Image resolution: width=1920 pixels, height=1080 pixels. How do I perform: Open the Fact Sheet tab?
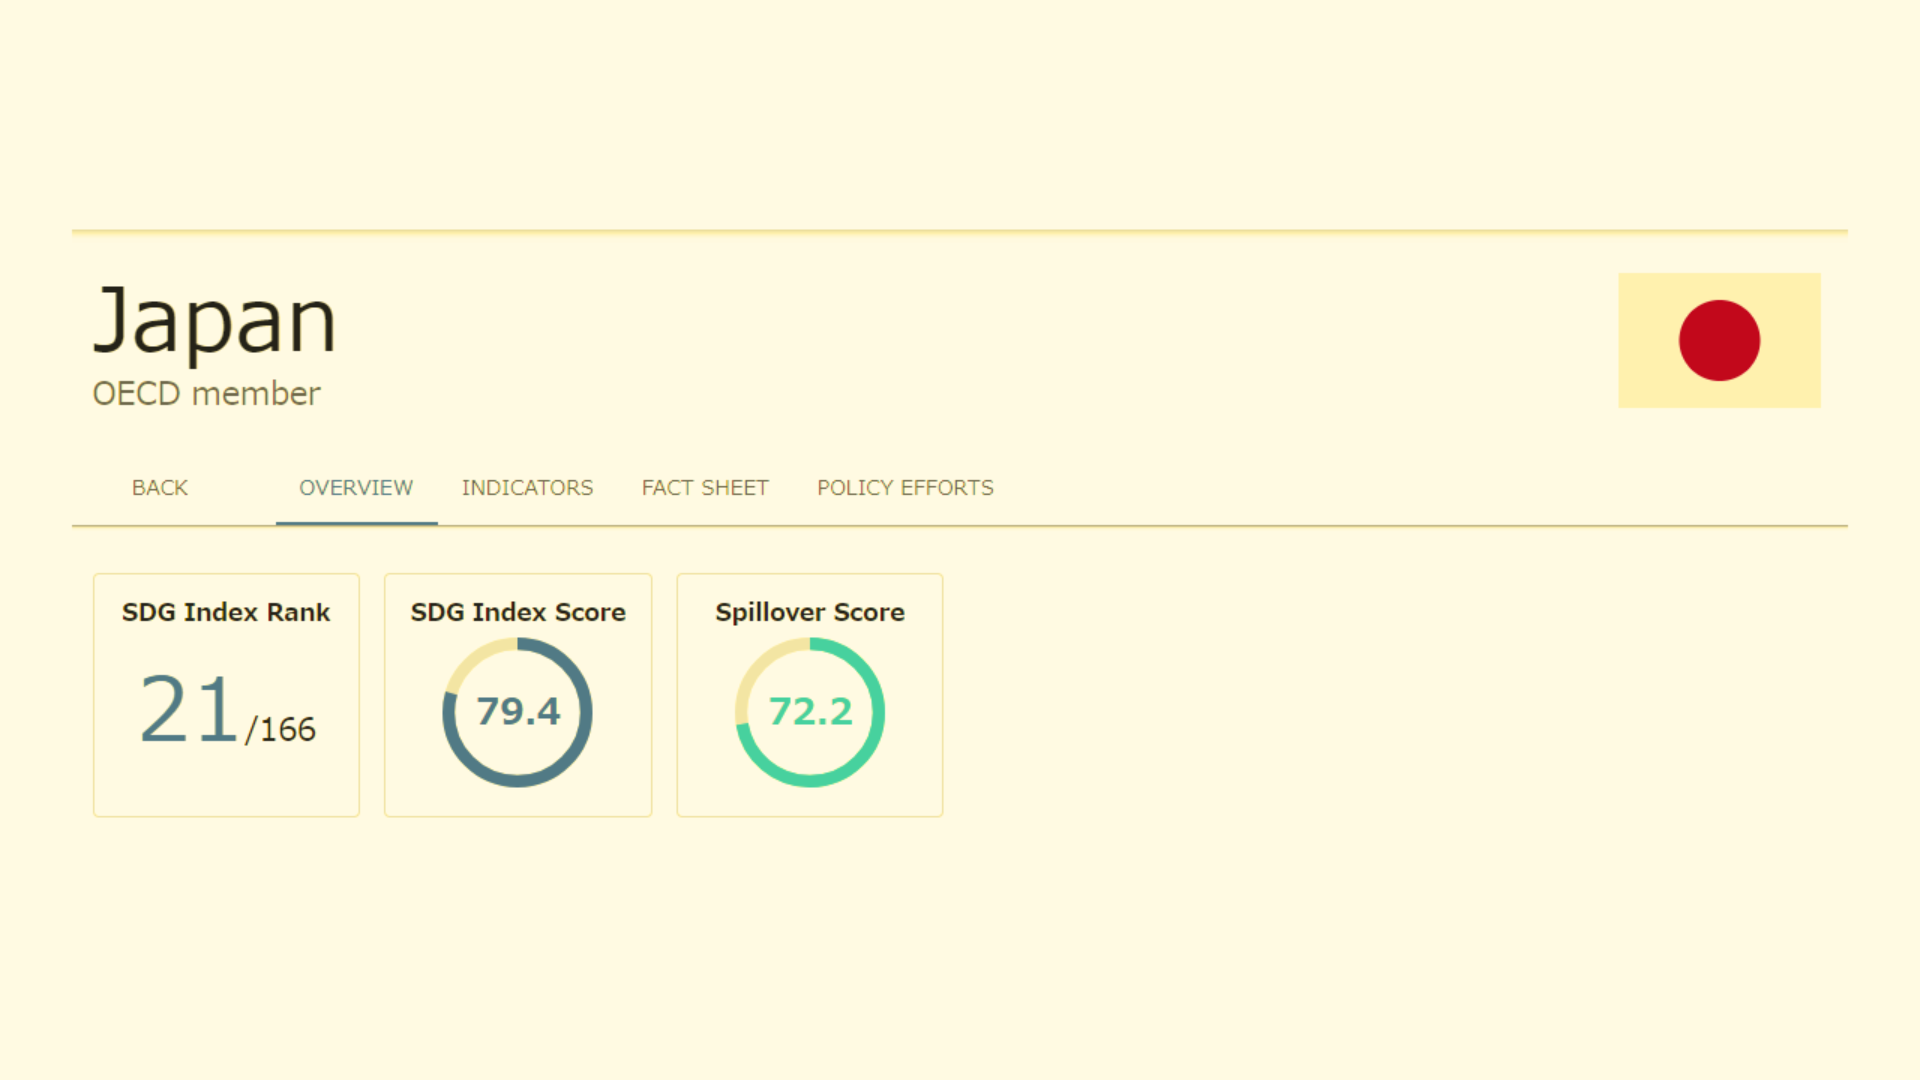point(705,488)
